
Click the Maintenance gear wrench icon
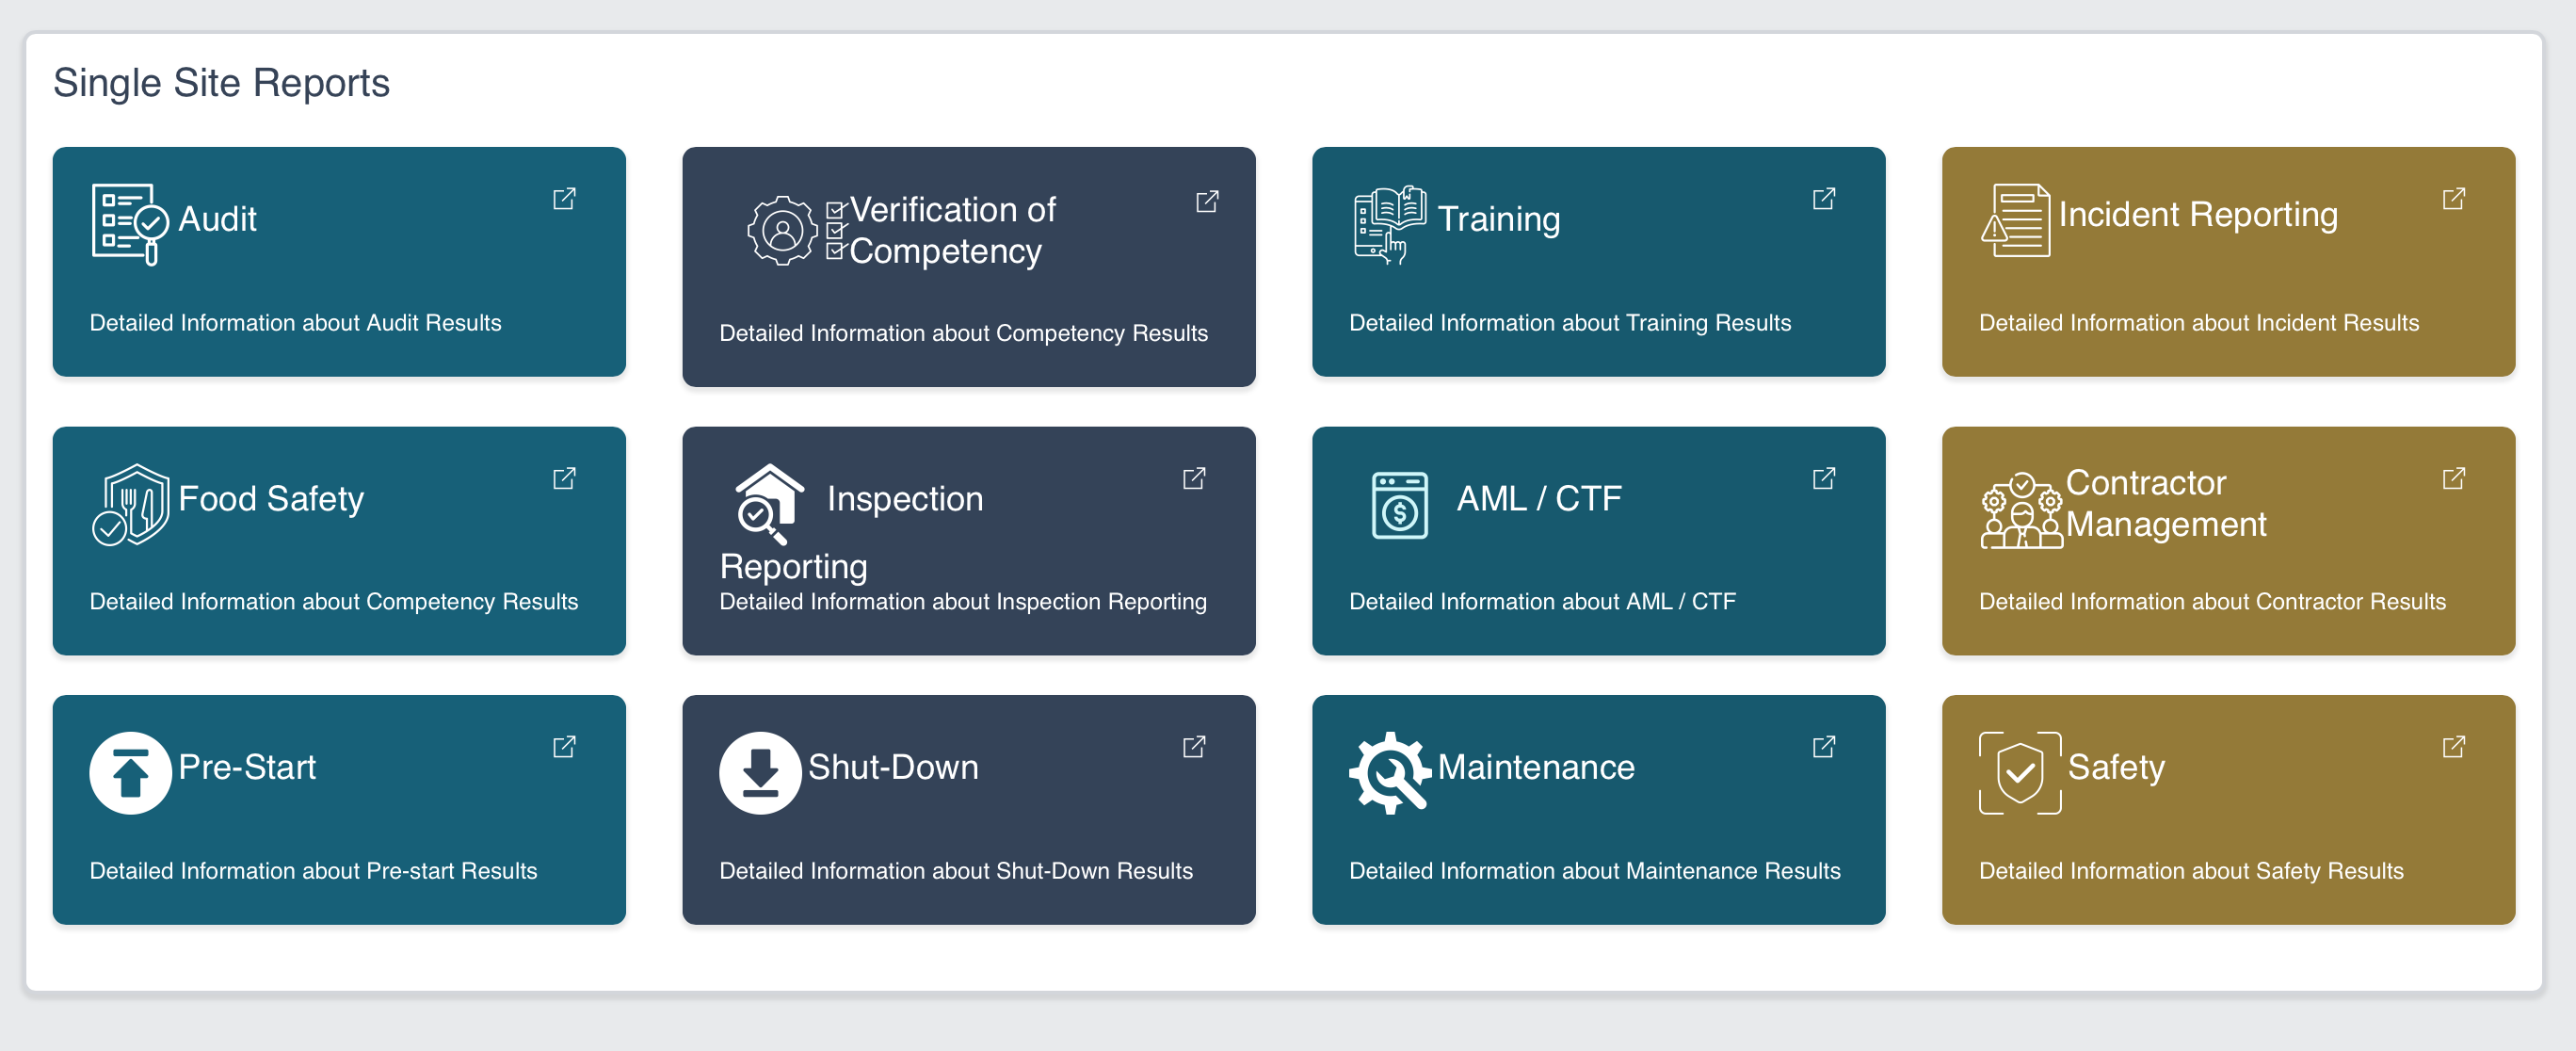point(1390,773)
